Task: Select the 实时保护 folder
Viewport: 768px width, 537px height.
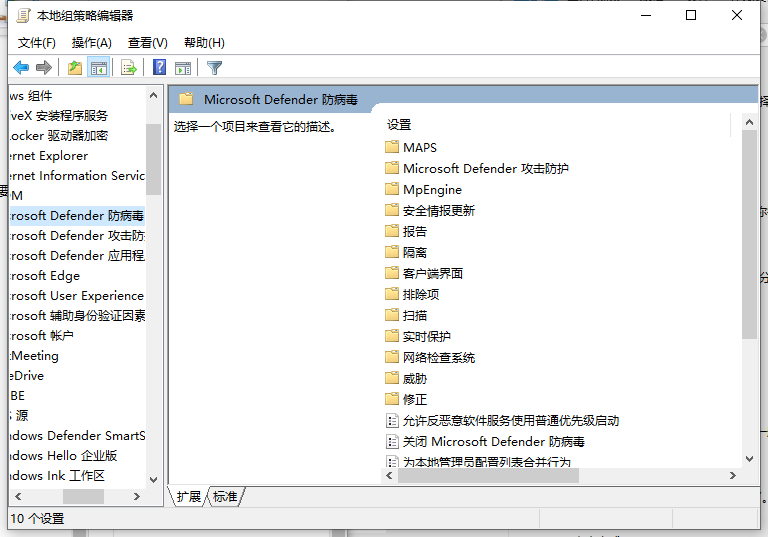Action: [x=417, y=337]
